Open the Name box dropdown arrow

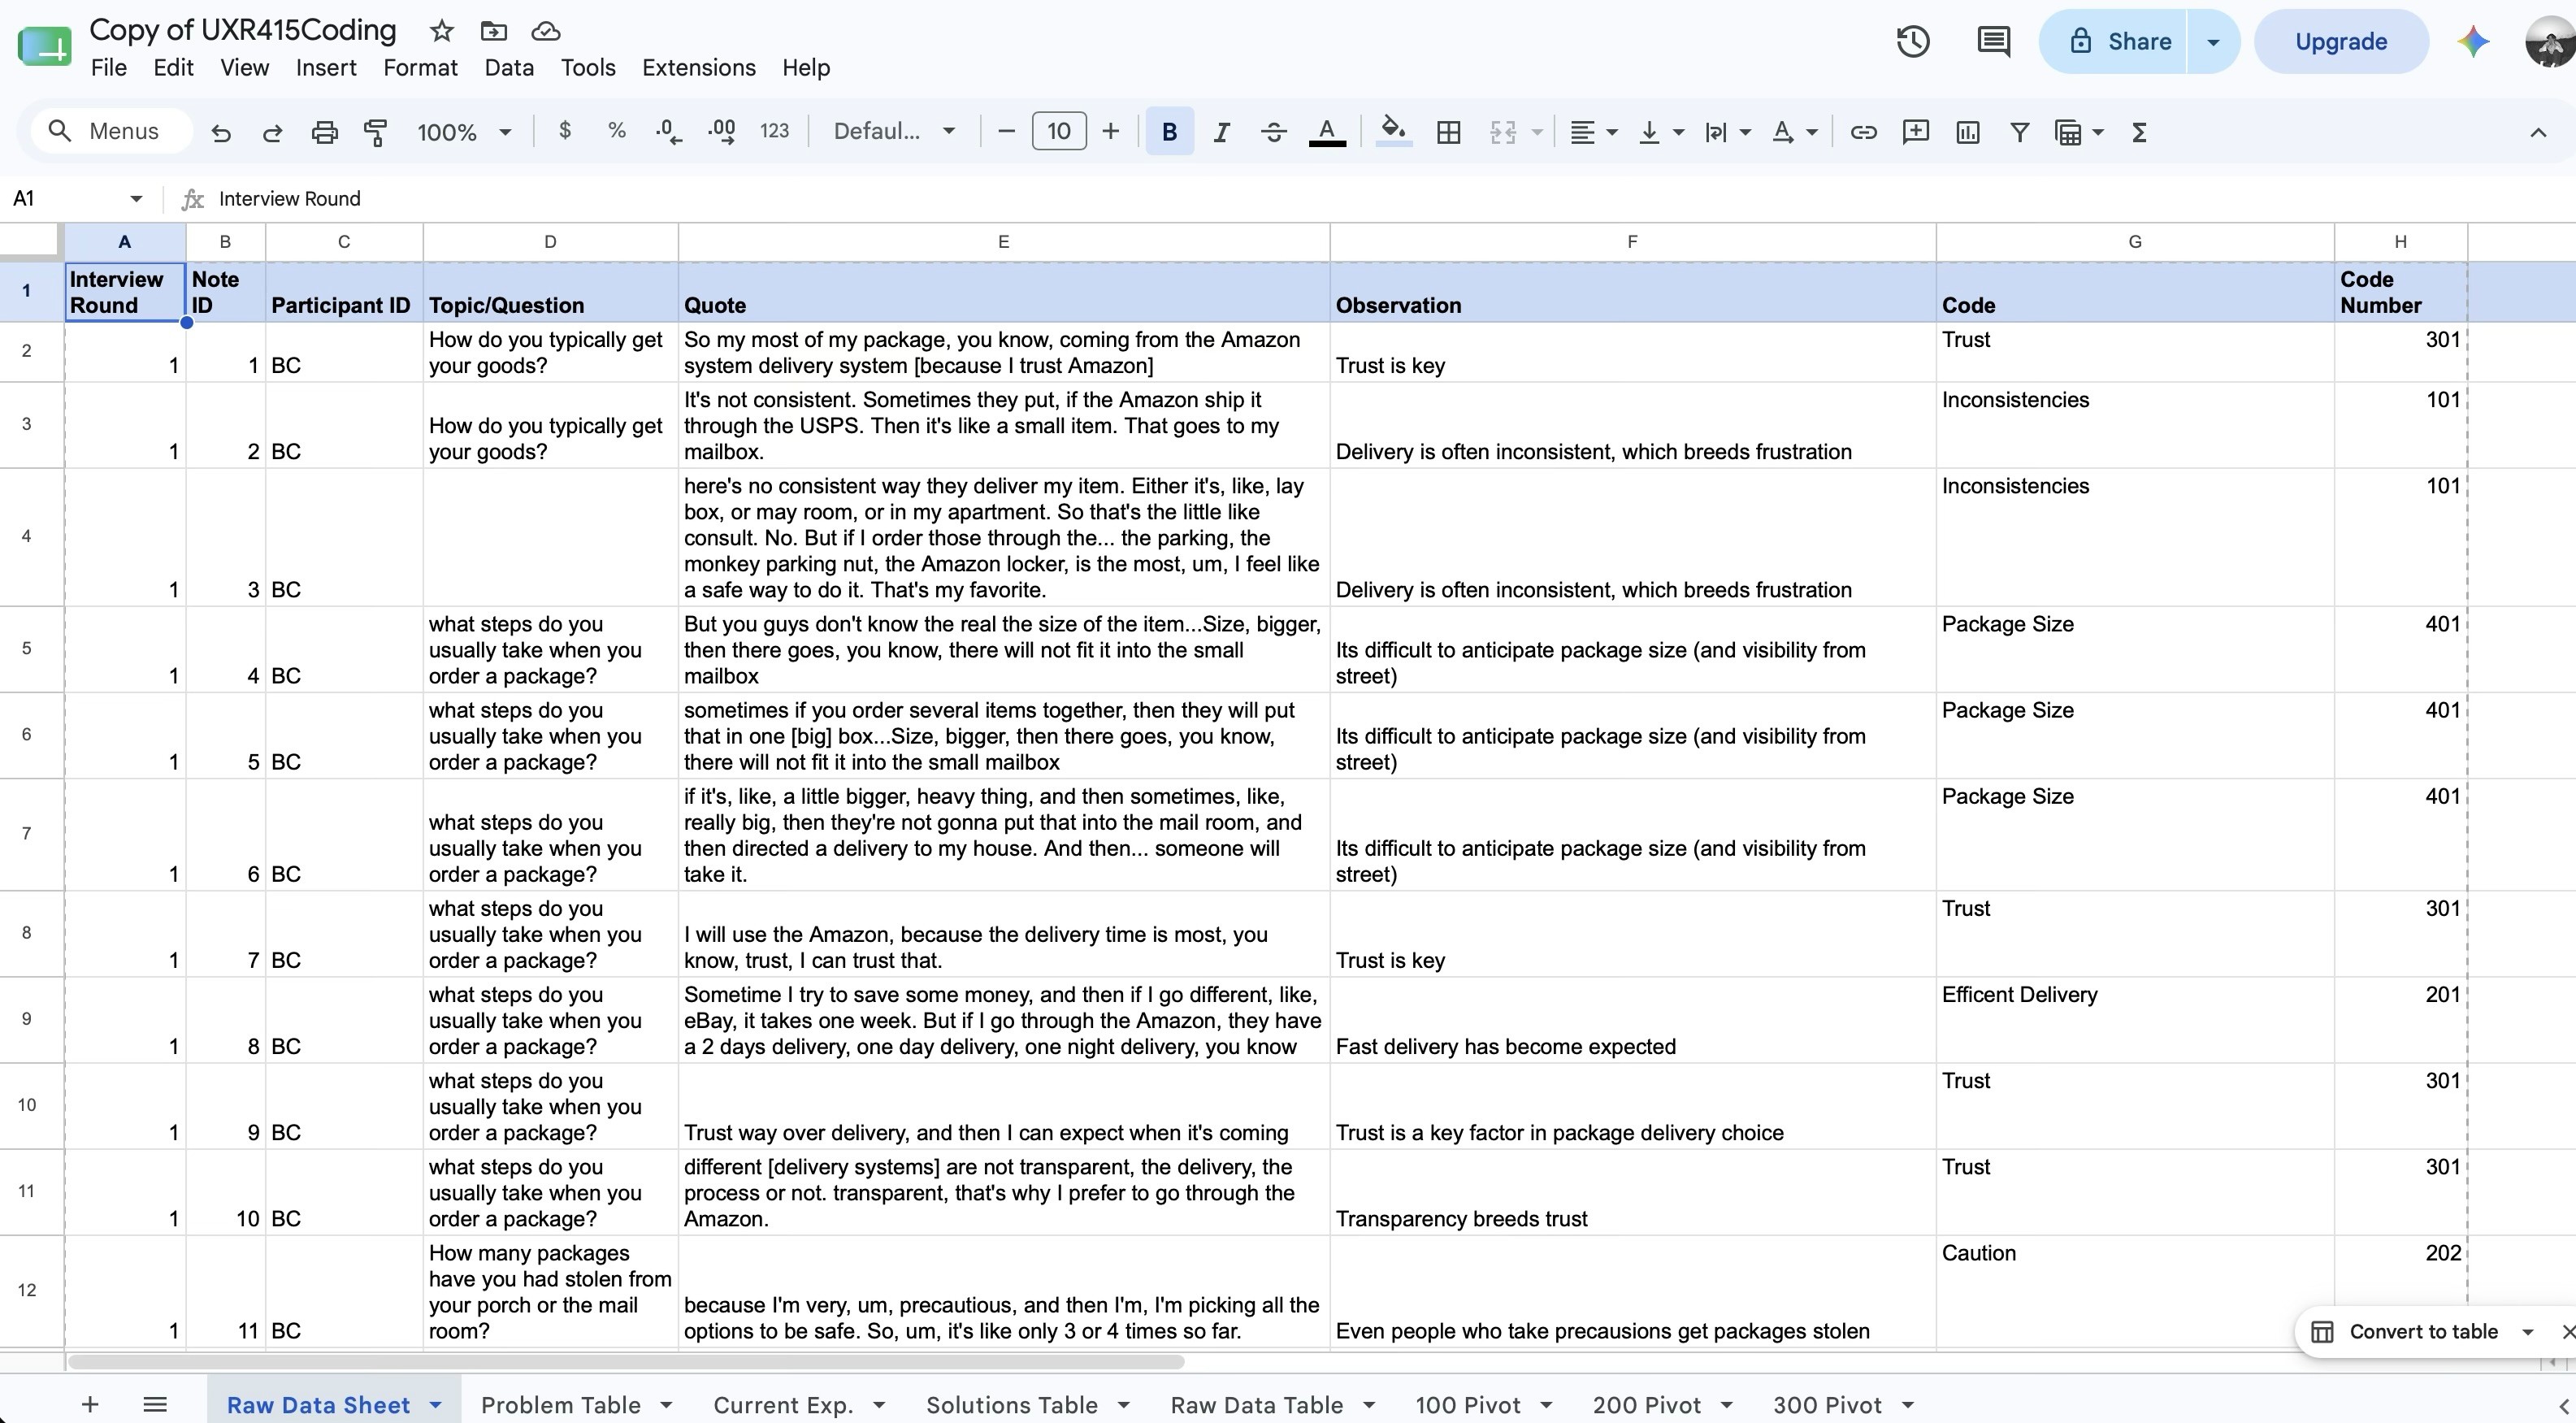pyautogui.click(x=136, y=198)
